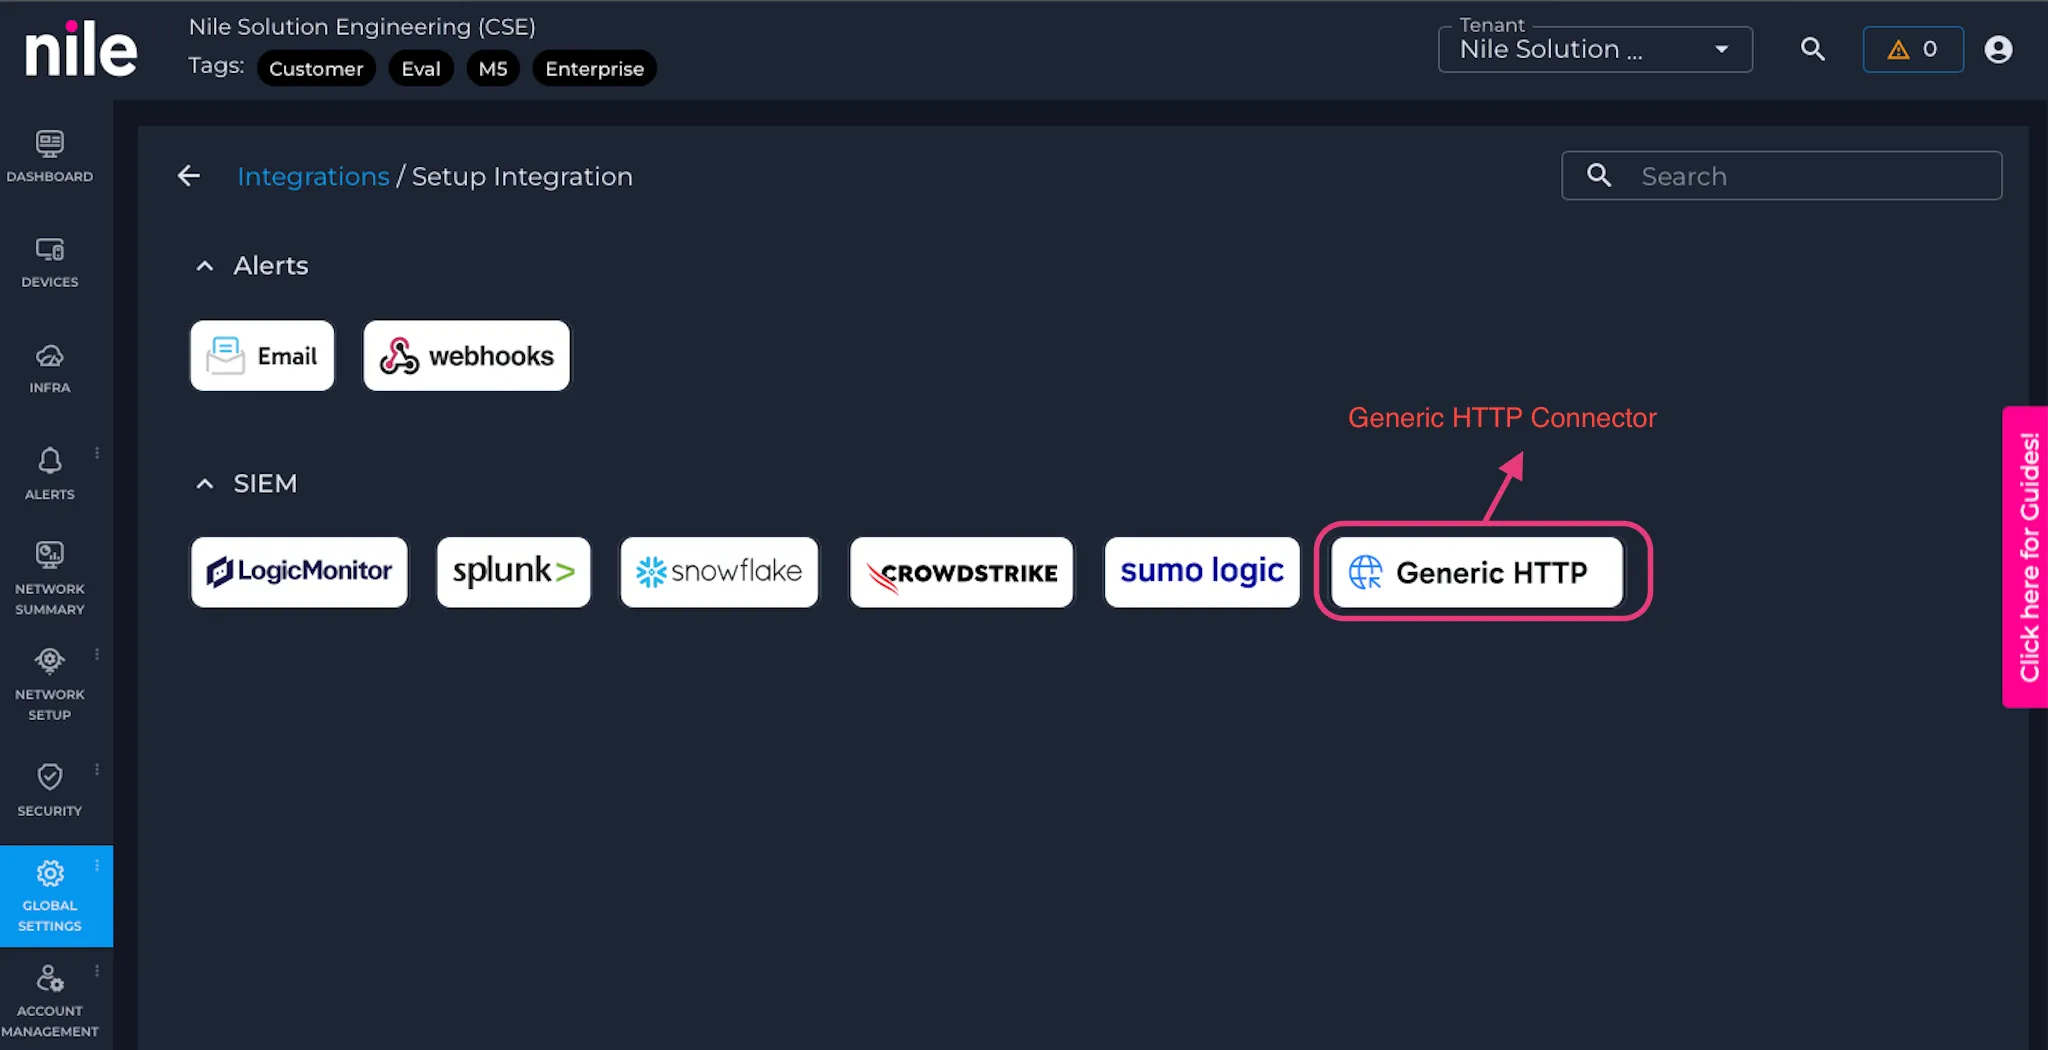Open the Dashboard sidebar section
Screen dimensions: 2048x1050
pos(50,157)
